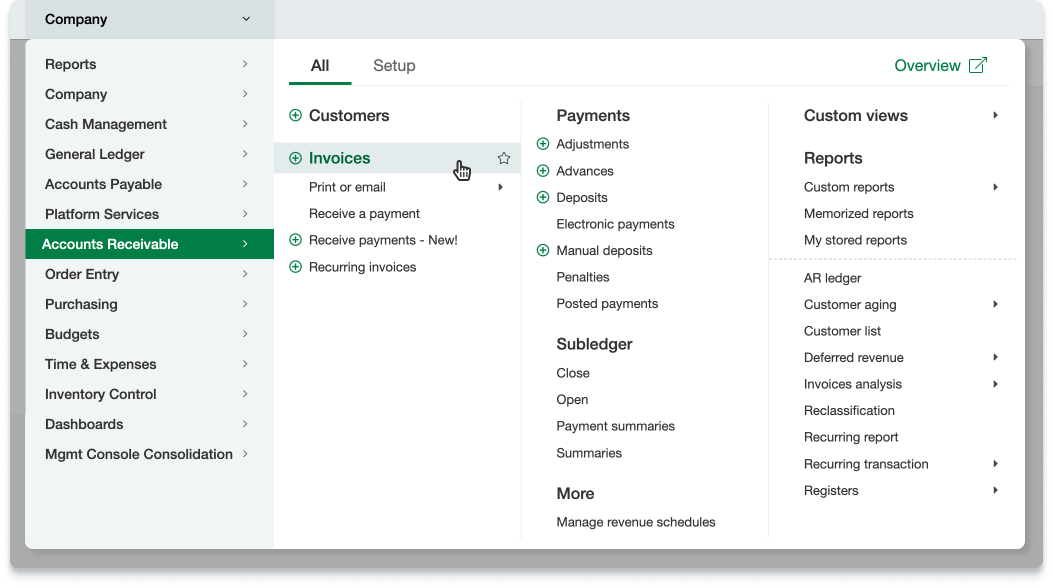This screenshot has width=1053, height=588.
Task: Click the plus icon beside Invoices
Action: pyautogui.click(x=295, y=158)
